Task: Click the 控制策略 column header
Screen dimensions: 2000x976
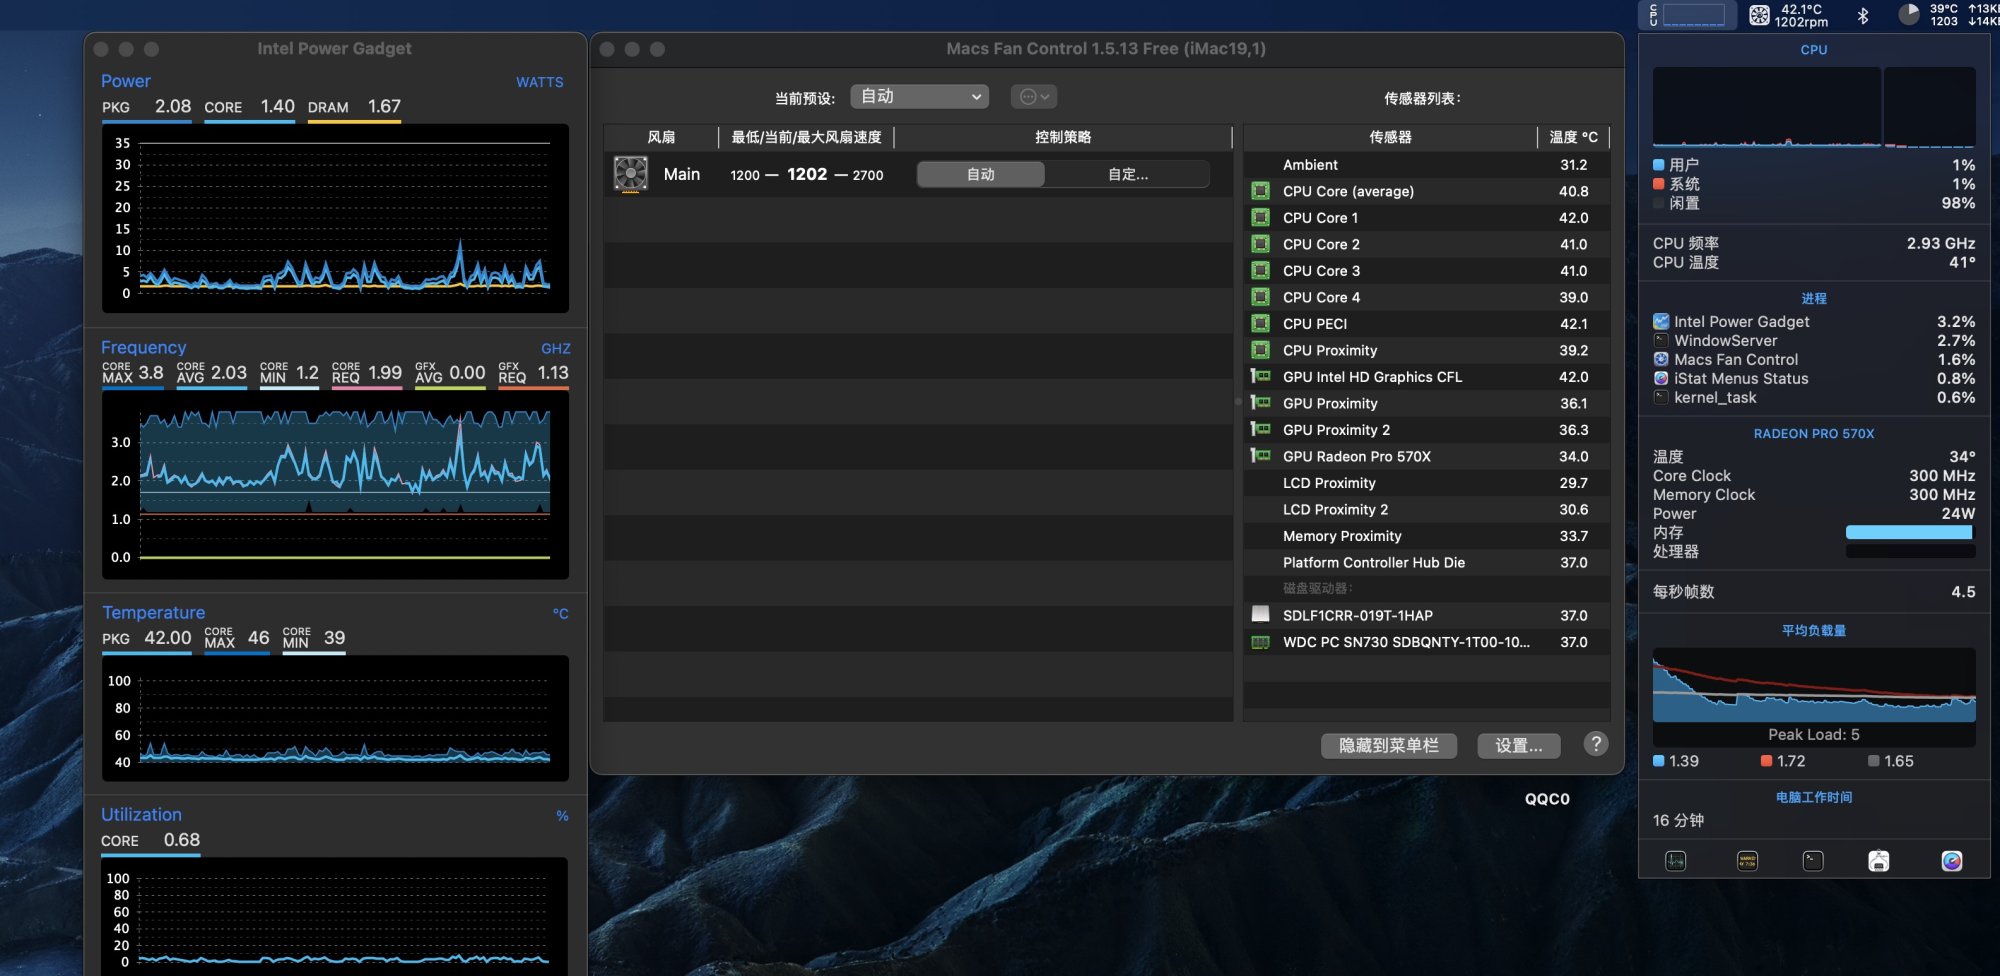Action: [1063, 137]
